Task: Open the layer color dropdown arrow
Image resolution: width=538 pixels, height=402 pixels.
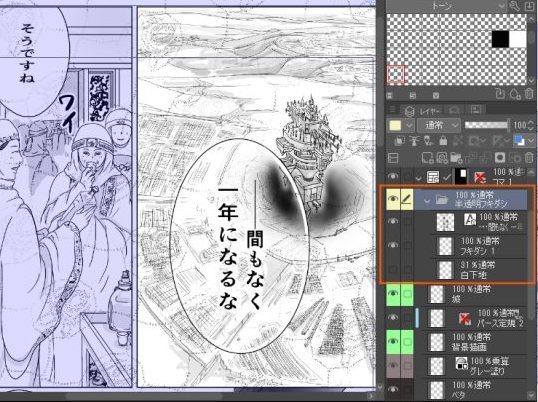Action: click(530, 141)
